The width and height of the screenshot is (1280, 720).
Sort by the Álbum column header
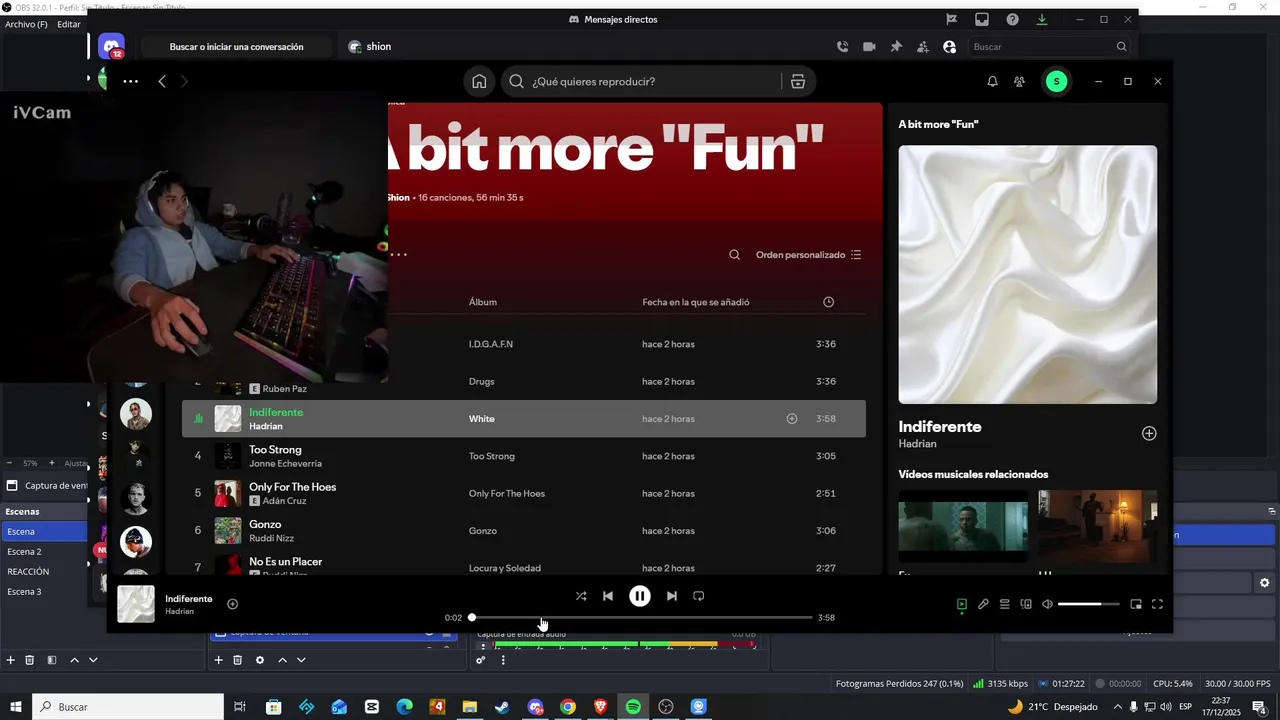point(483,302)
